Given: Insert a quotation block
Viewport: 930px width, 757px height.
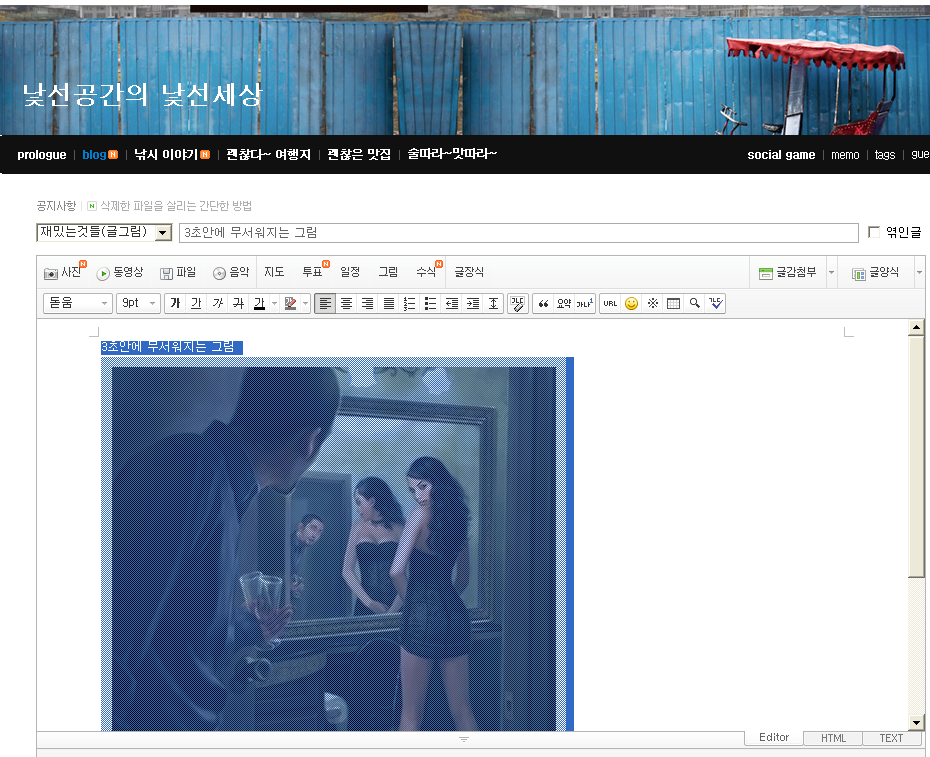Looking at the screenshot, I should [543, 303].
